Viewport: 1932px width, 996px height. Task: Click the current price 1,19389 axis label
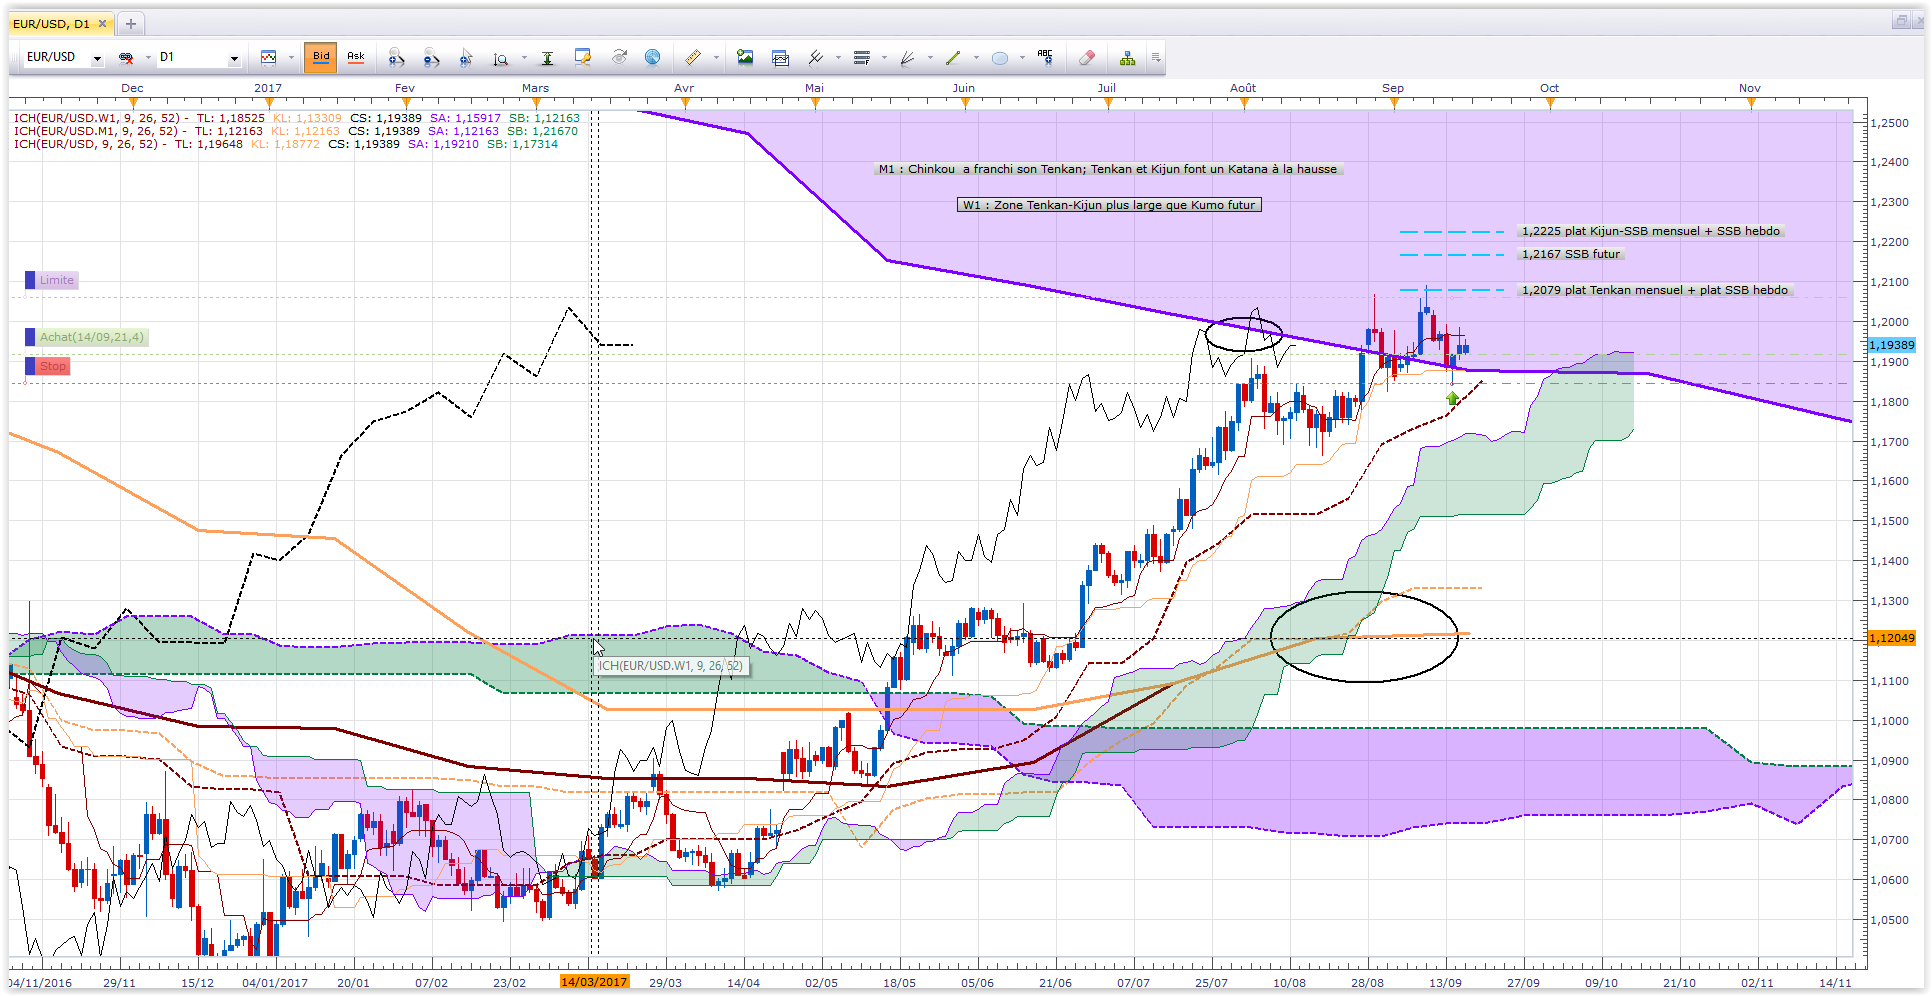pyautogui.click(x=1891, y=345)
